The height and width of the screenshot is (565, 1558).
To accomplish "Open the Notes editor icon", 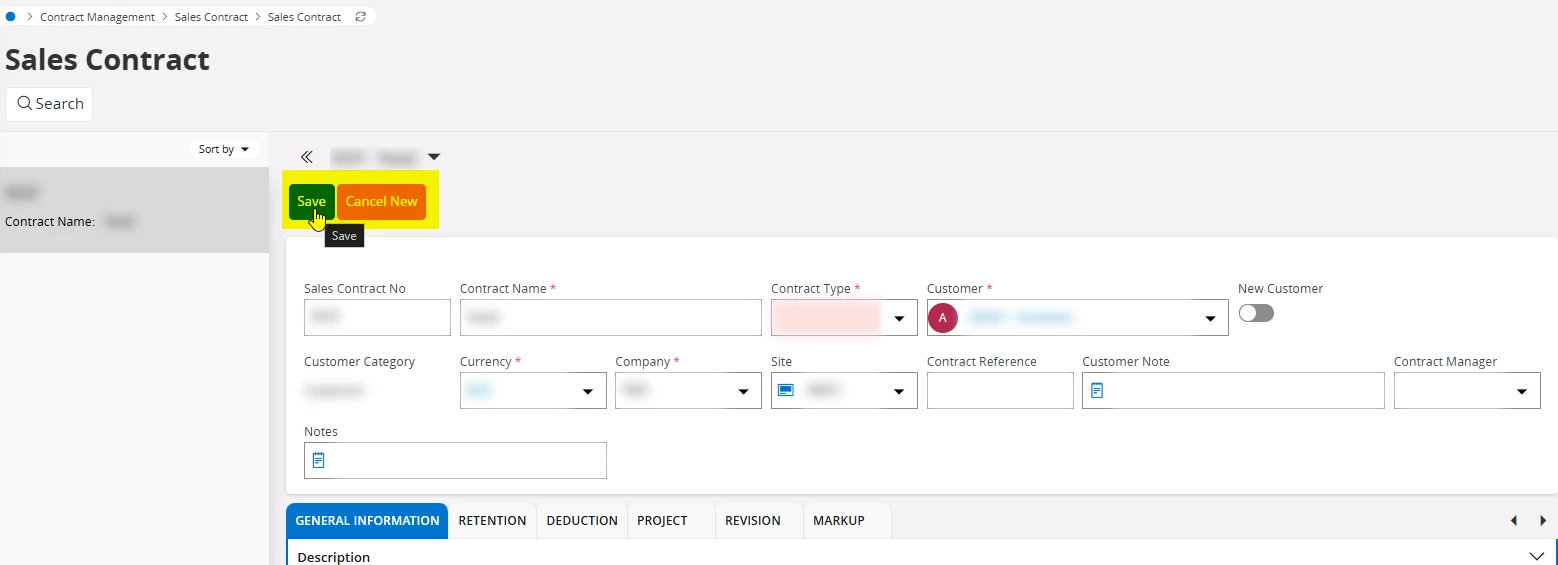I will pos(319,460).
